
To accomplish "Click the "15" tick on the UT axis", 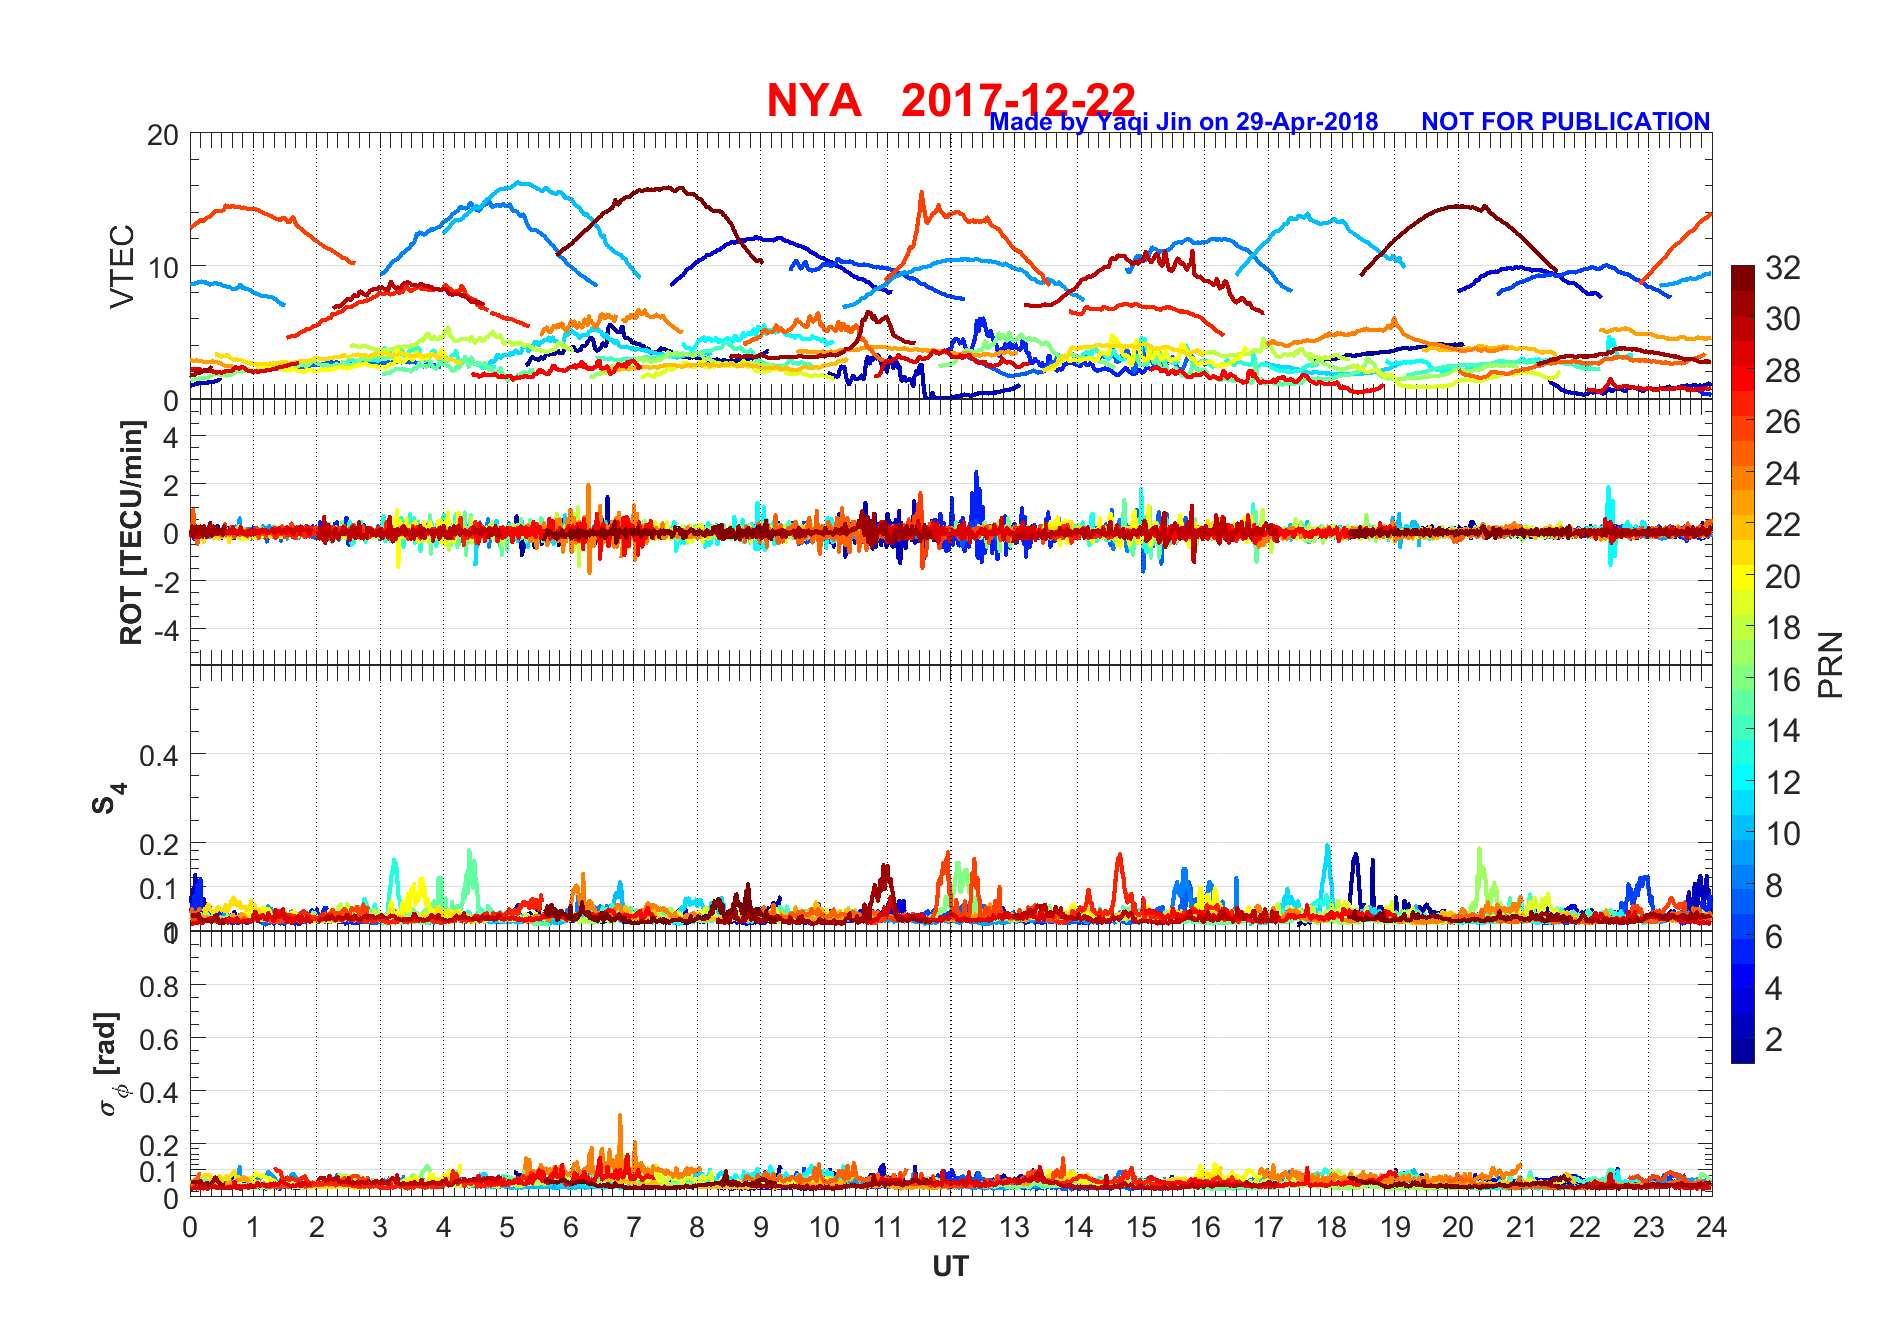I will [x=1141, y=1227].
